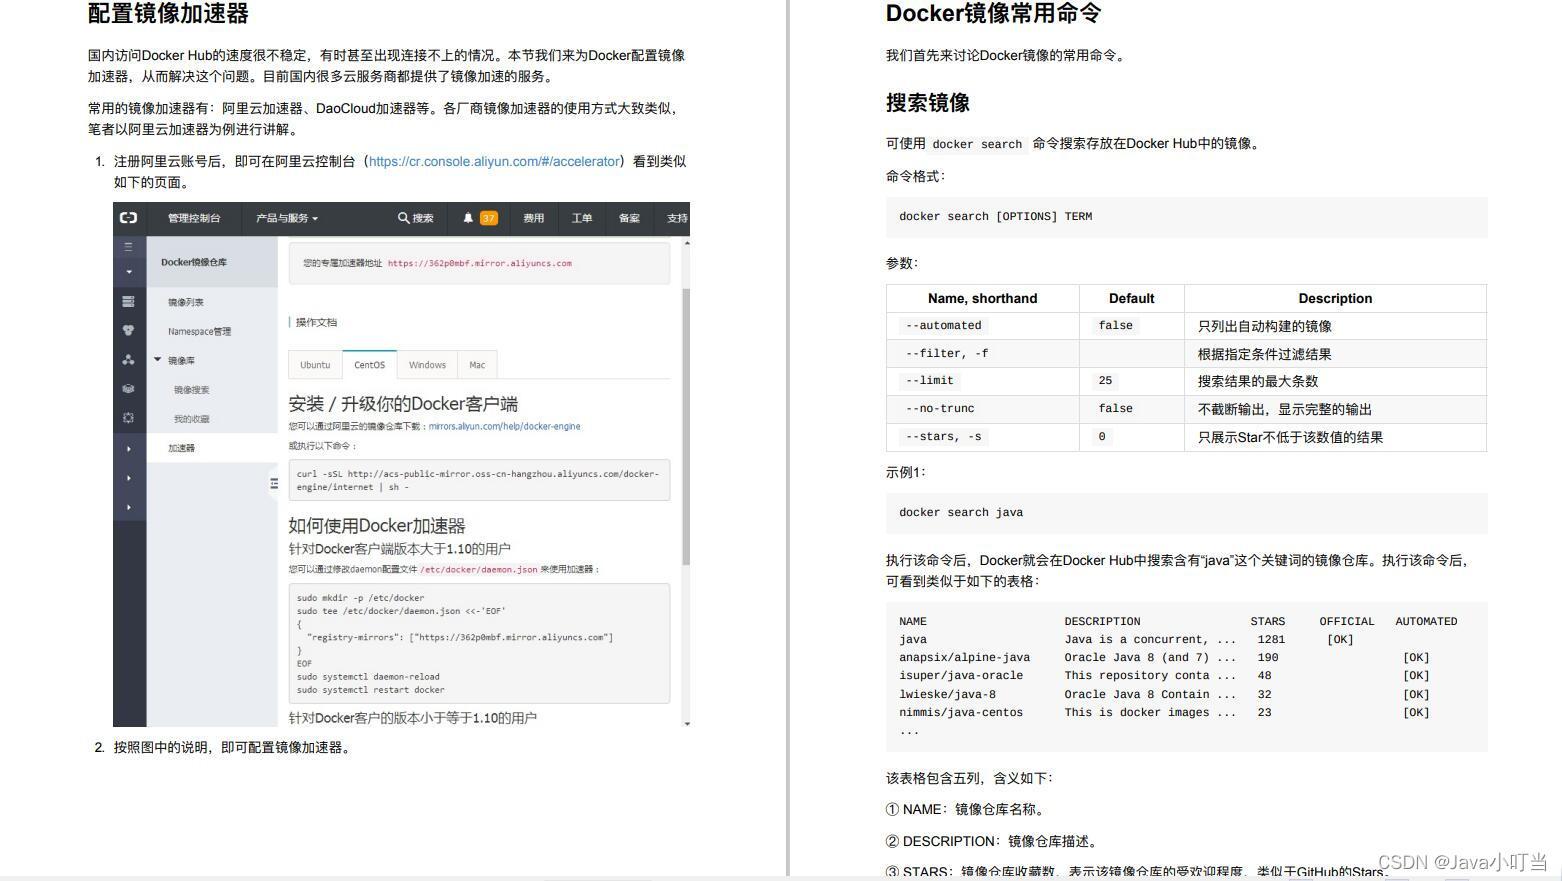The width and height of the screenshot is (1562, 881).
Task: Click the registry-mirrors line in code block
Action: [460, 637]
